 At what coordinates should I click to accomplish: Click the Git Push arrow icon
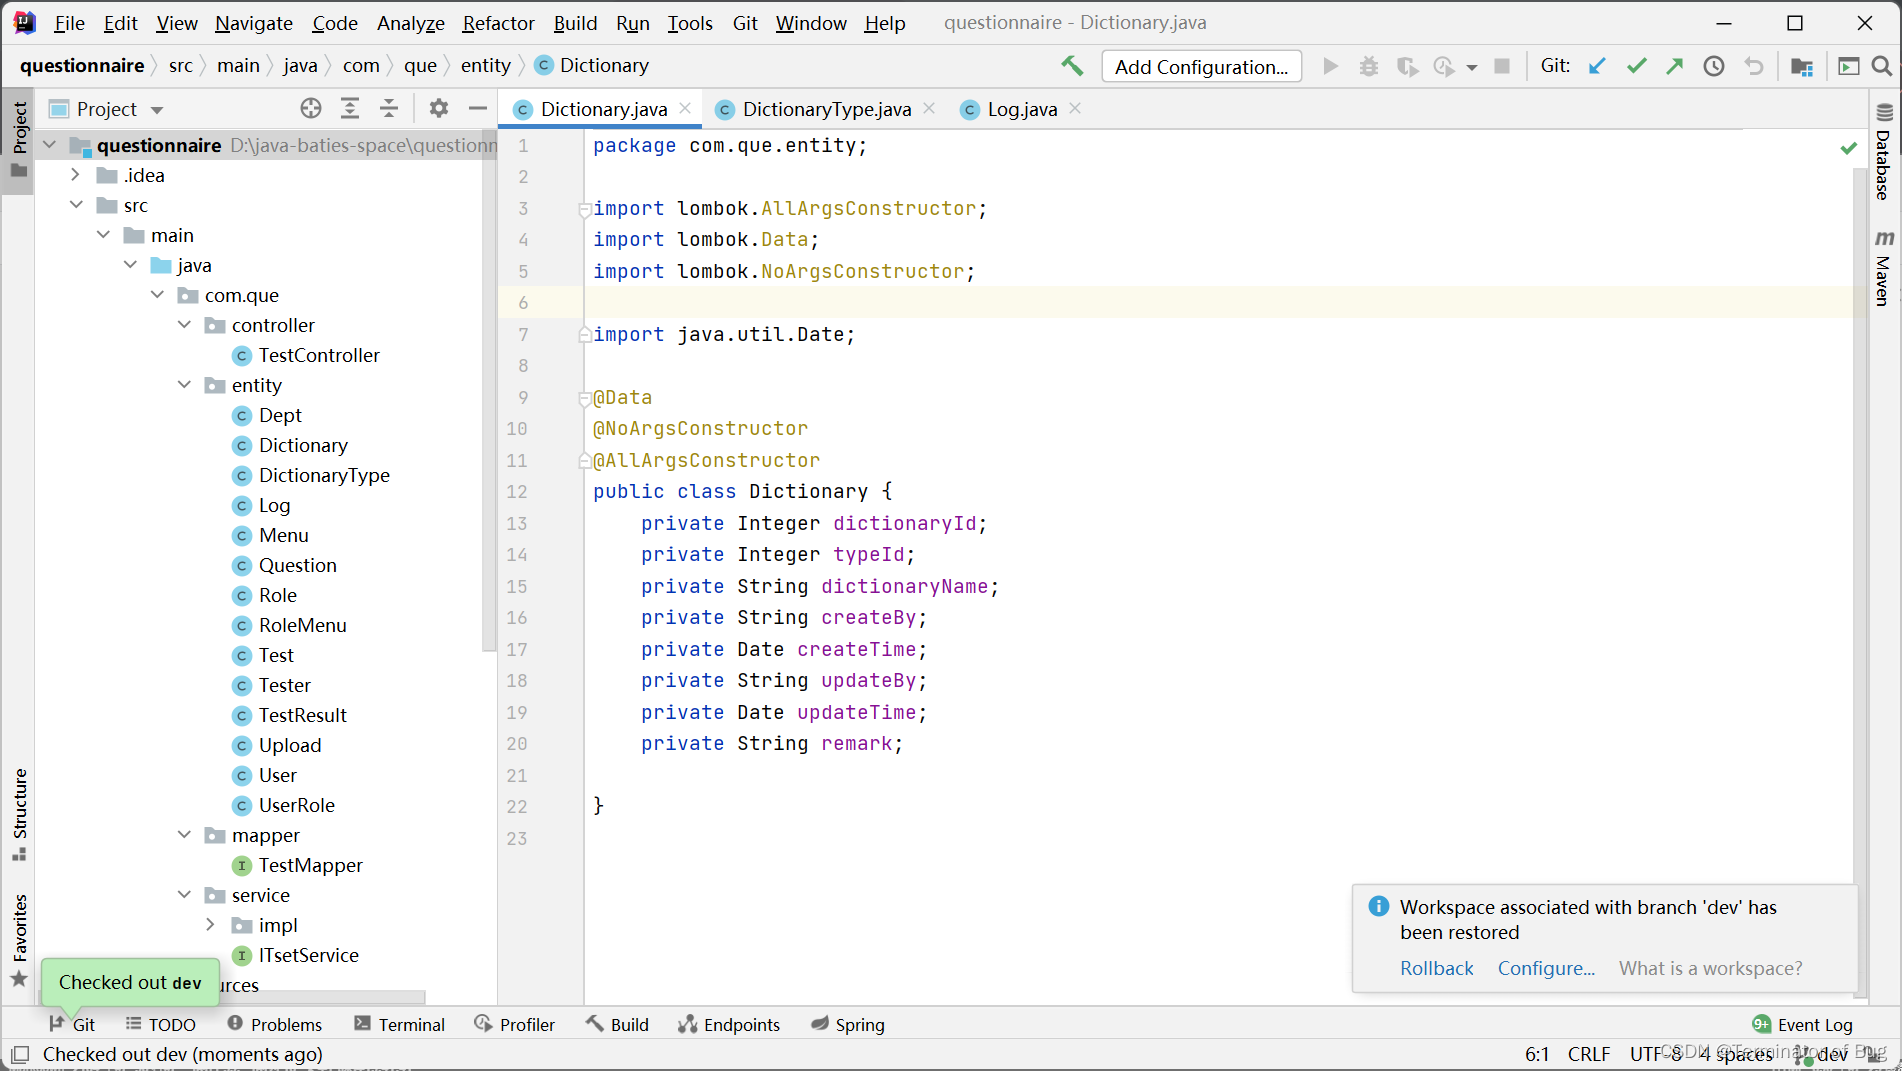pos(1675,66)
